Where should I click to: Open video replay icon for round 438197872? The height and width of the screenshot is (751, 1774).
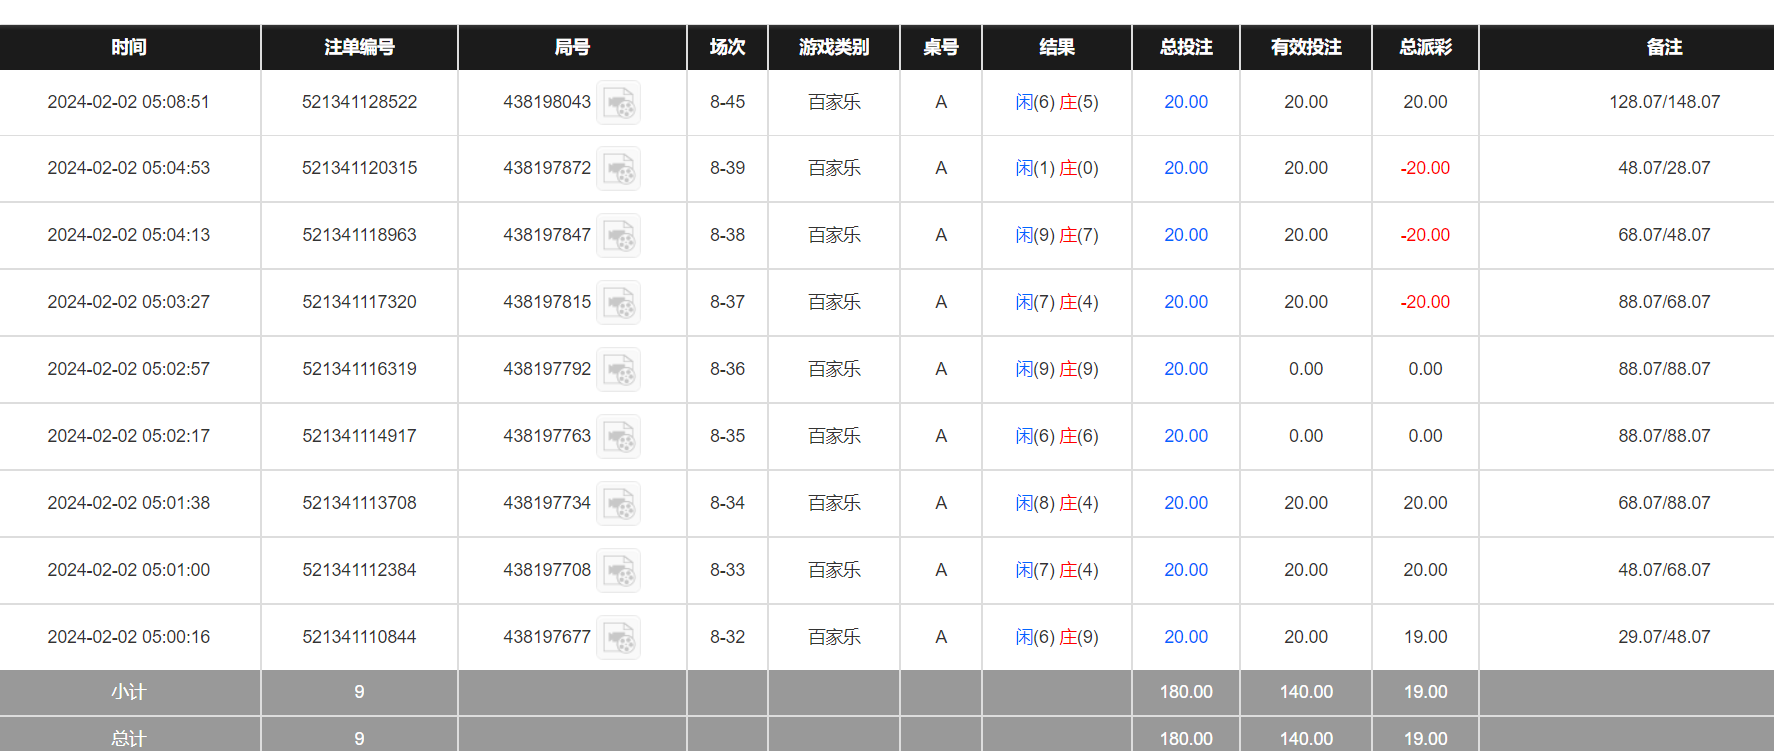click(x=619, y=169)
